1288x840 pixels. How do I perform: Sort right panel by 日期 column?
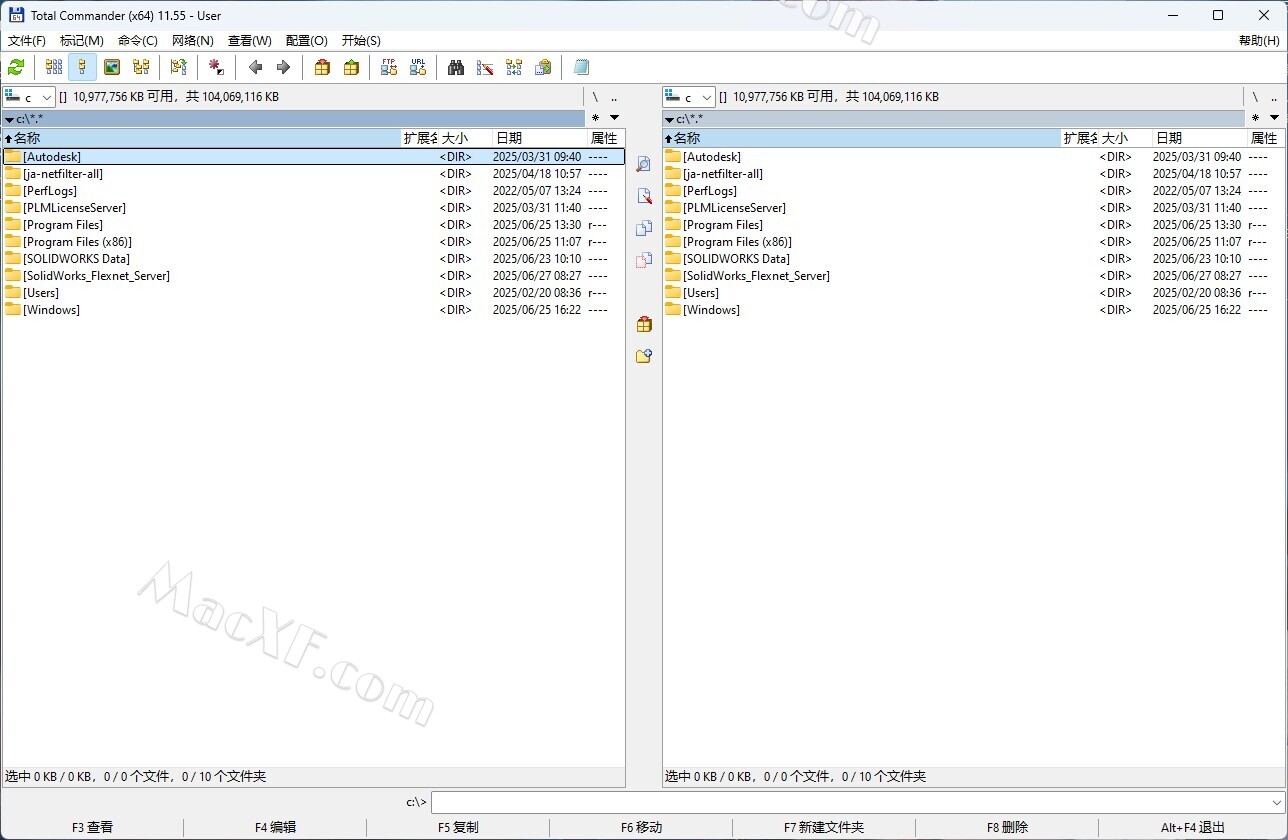tap(1199, 138)
